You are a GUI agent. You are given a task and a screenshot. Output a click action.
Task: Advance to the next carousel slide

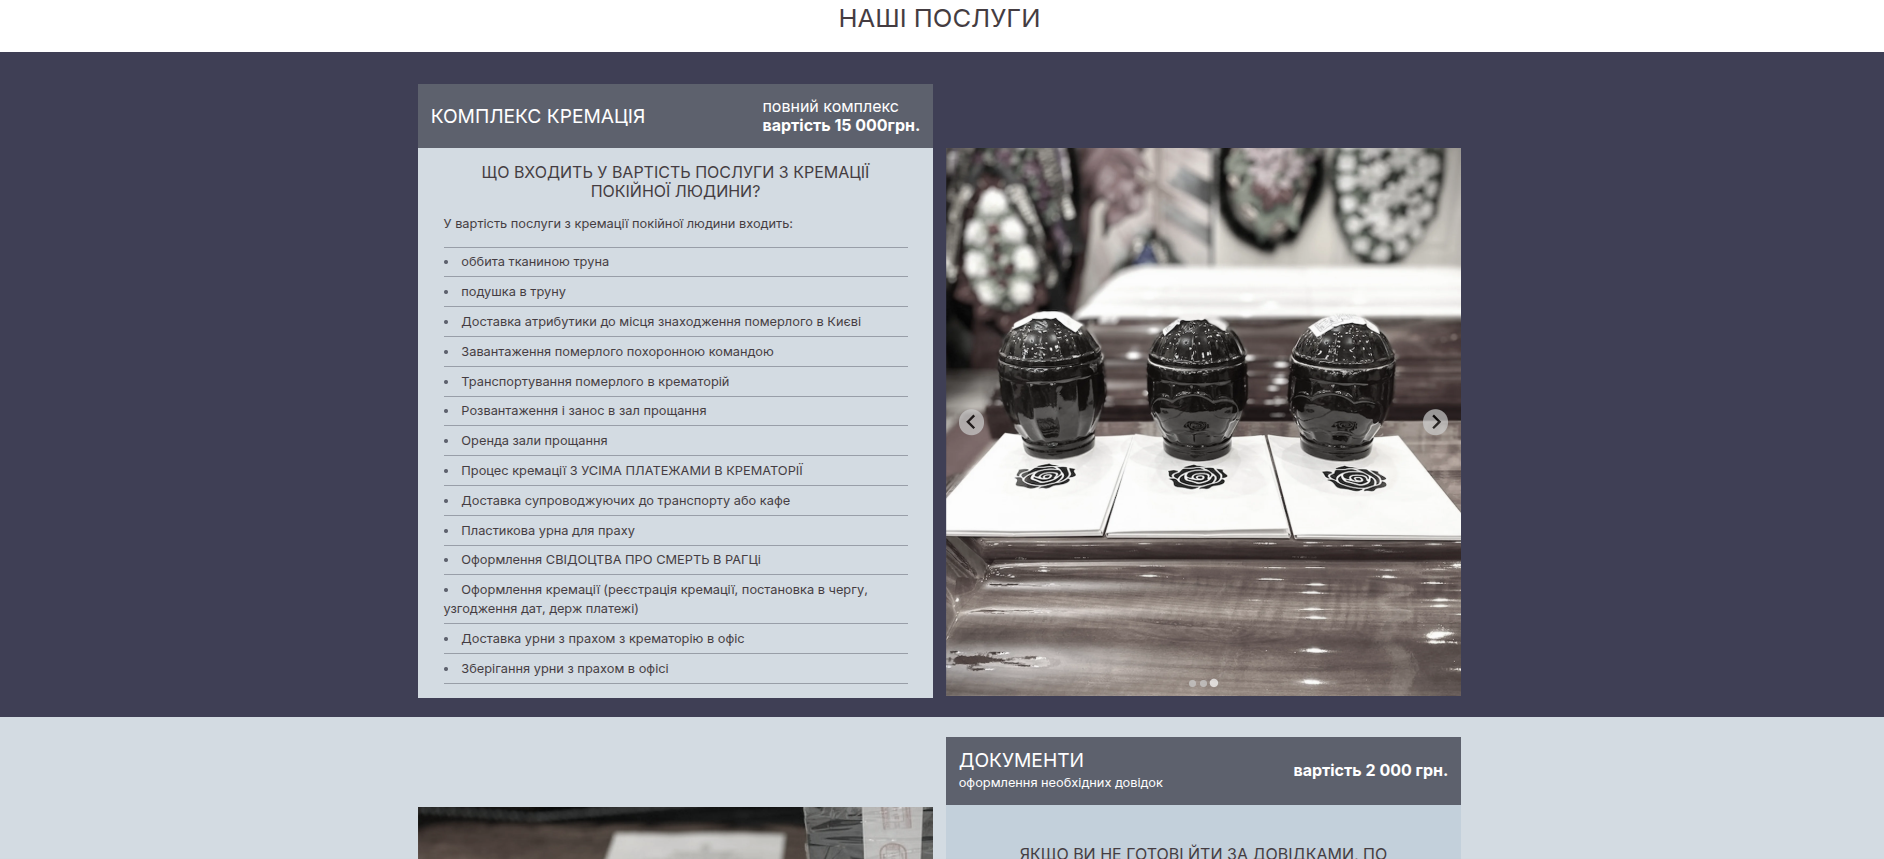1435,422
